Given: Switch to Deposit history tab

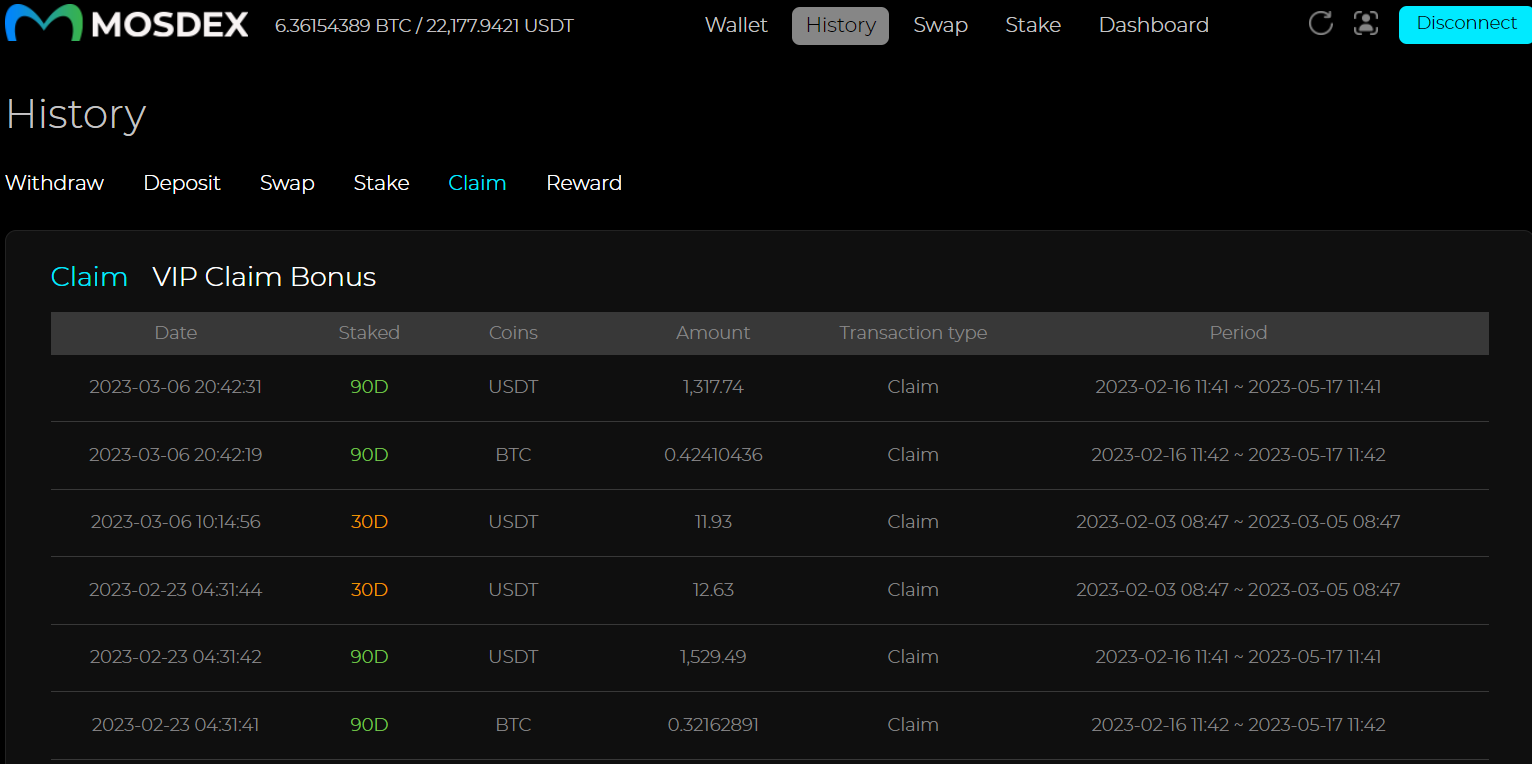Looking at the screenshot, I should pyautogui.click(x=182, y=183).
